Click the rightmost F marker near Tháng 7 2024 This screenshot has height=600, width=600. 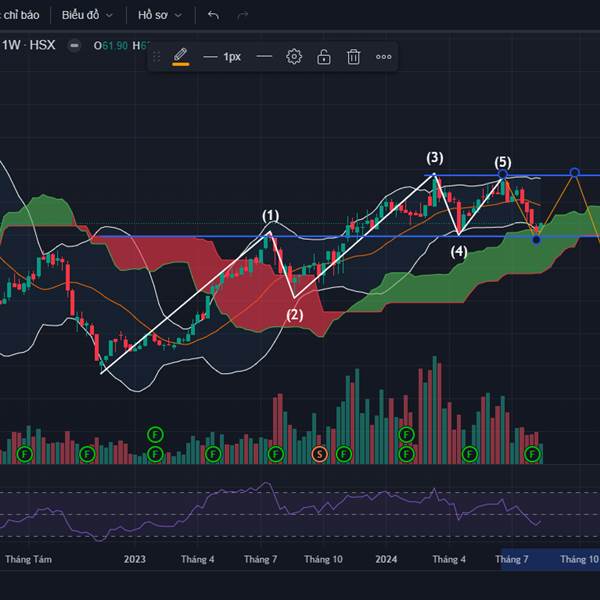pos(532,454)
